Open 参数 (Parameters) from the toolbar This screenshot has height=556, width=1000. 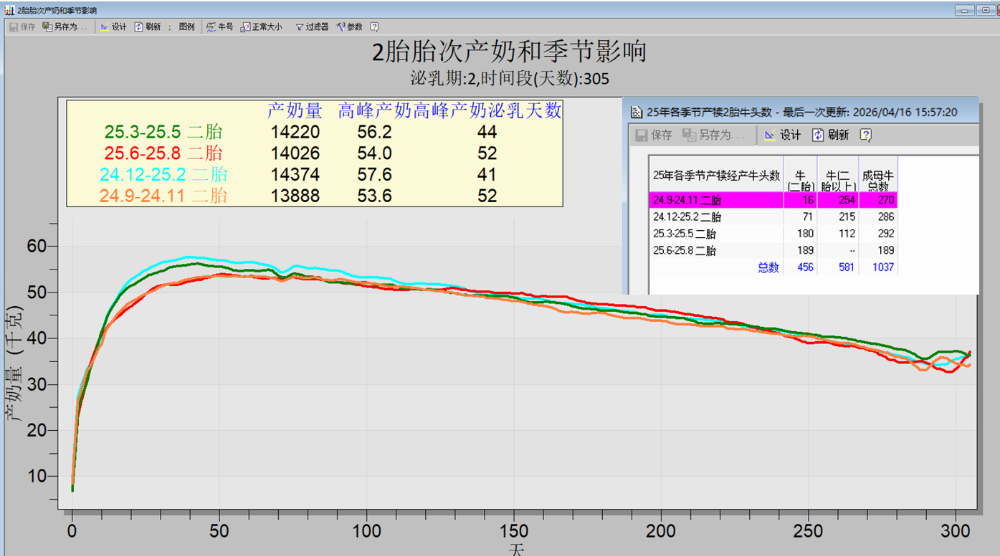tap(349, 27)
